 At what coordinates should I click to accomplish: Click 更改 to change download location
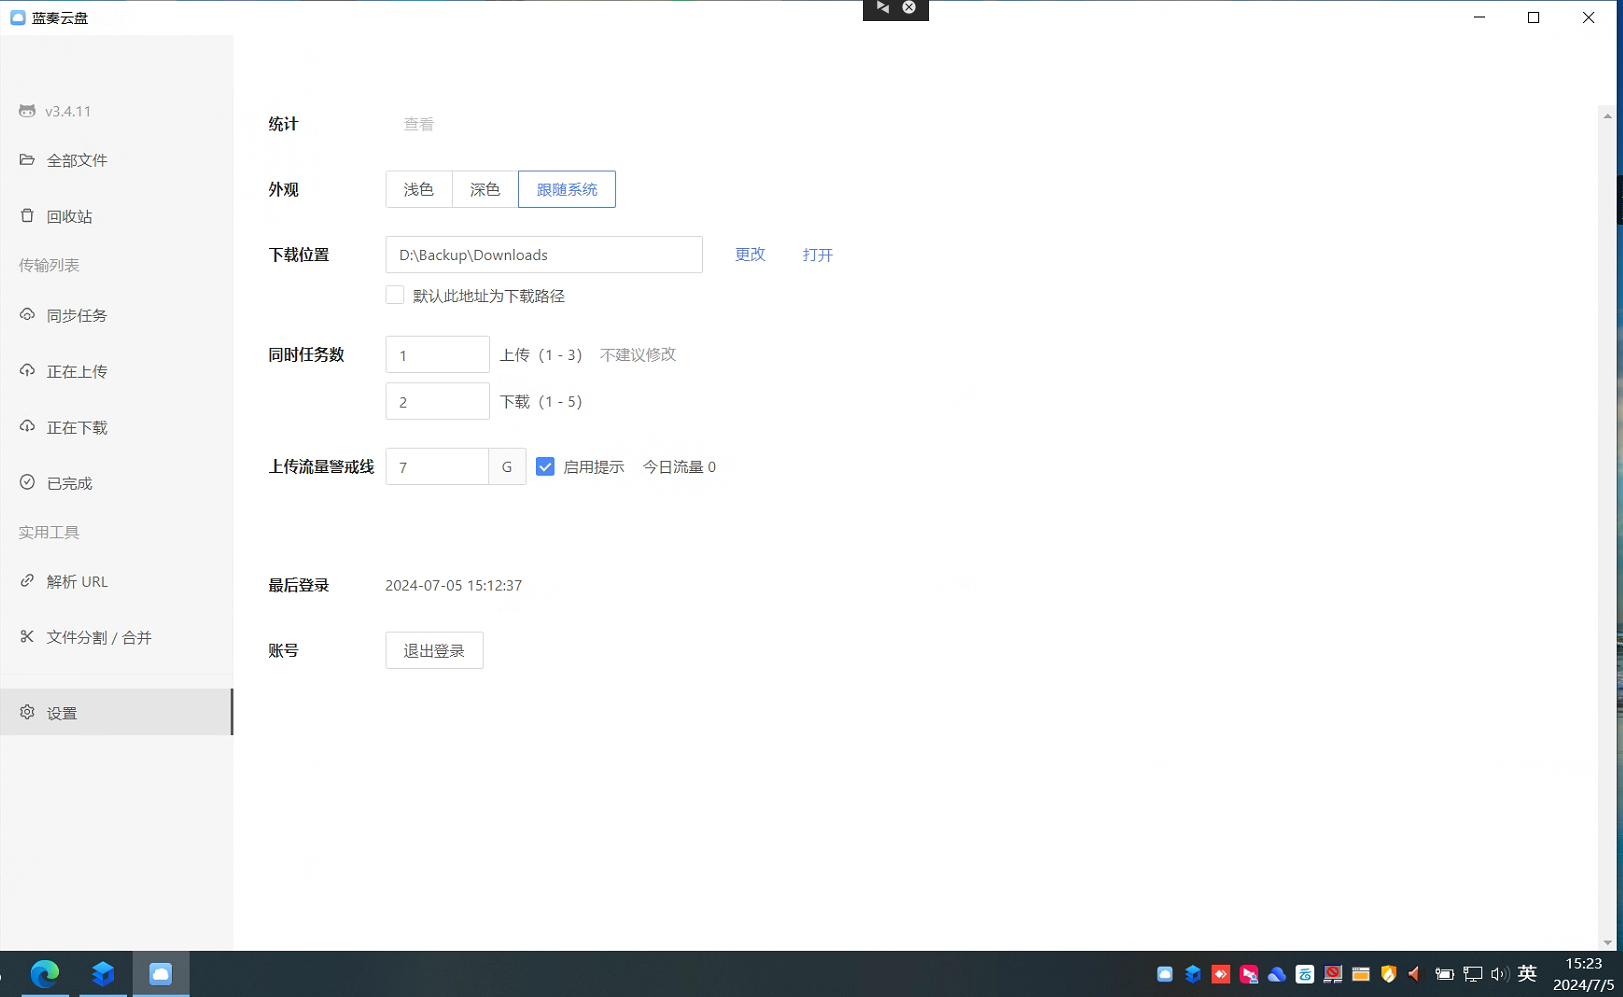[x=750, y=255]
